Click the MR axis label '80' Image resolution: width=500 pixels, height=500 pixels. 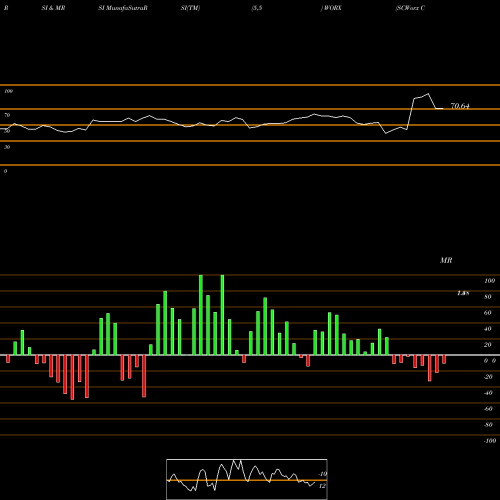click(x=488, y=297)
